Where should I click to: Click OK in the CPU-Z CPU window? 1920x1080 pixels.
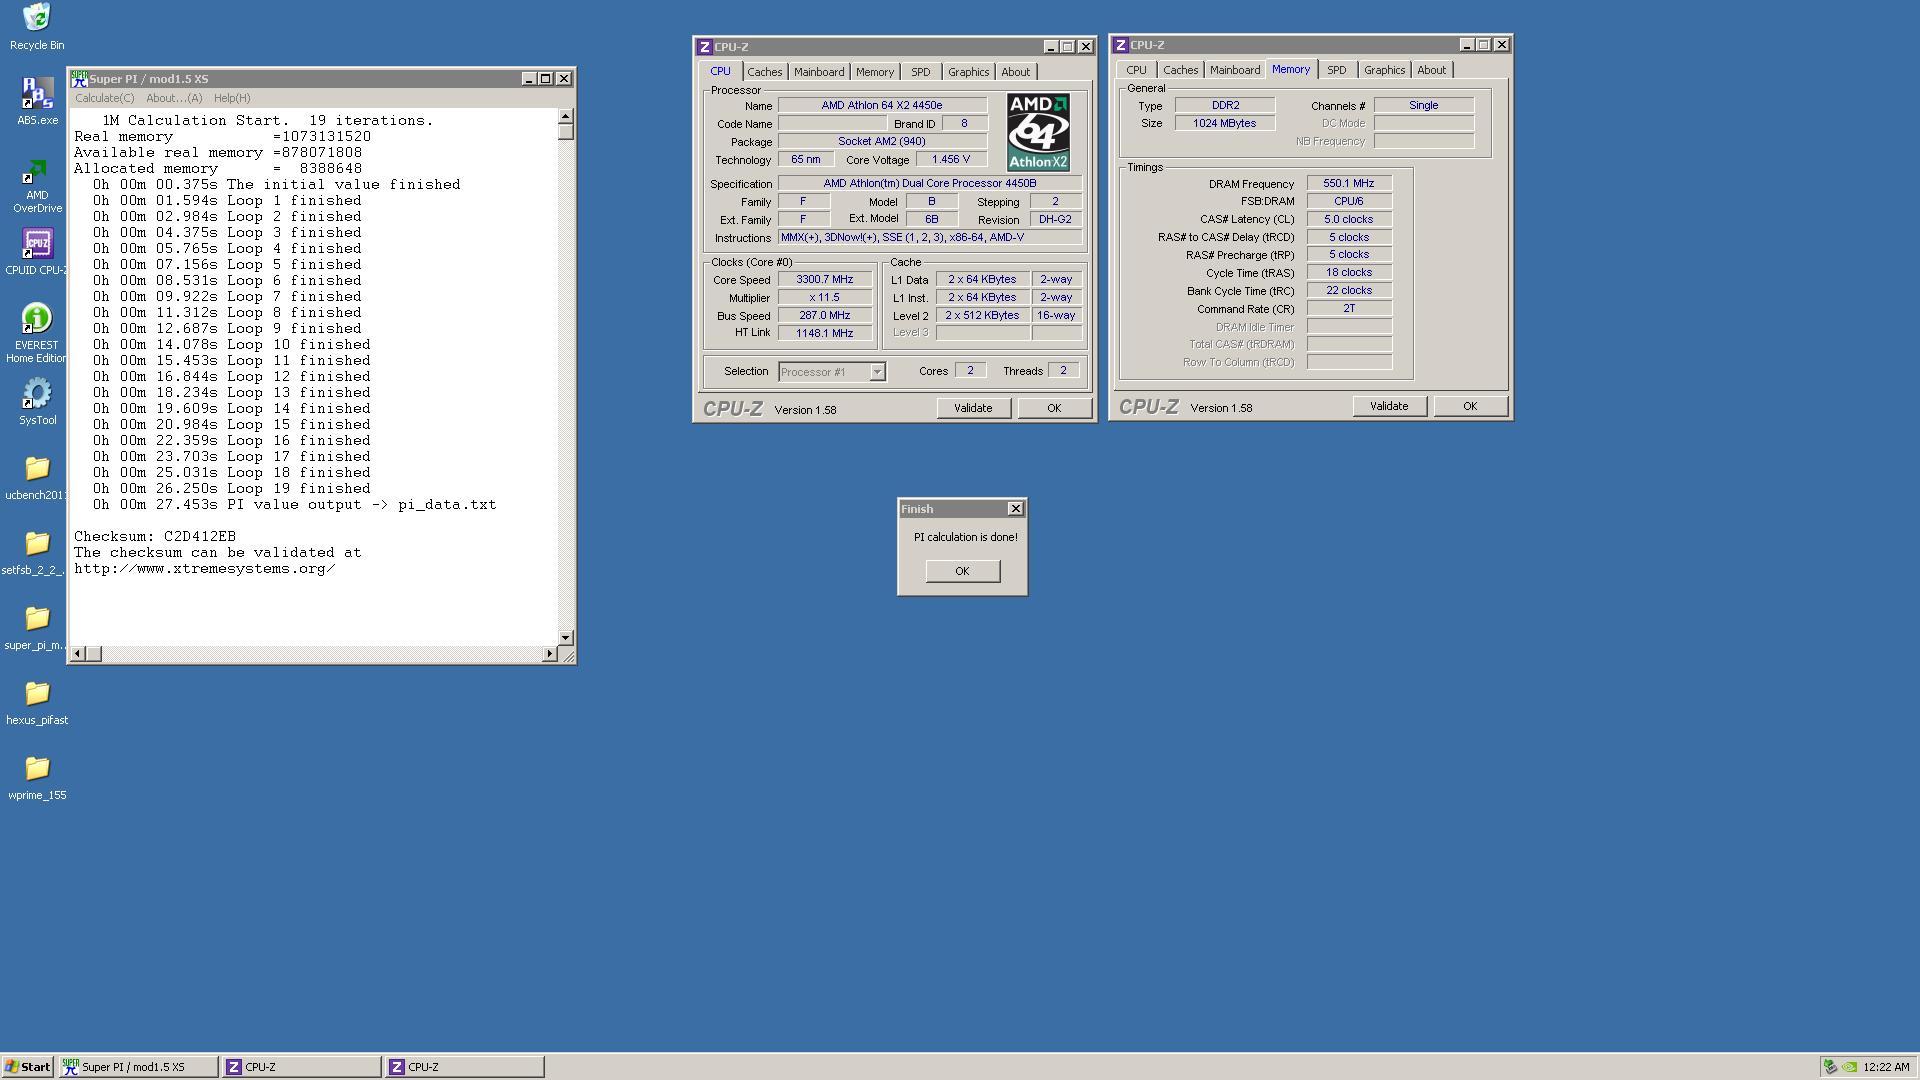click(1054, 408)
